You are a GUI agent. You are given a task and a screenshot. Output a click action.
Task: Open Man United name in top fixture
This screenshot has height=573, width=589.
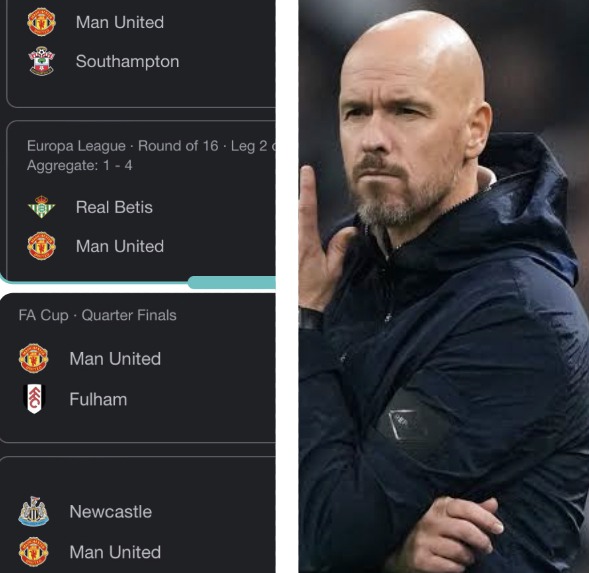120,22
